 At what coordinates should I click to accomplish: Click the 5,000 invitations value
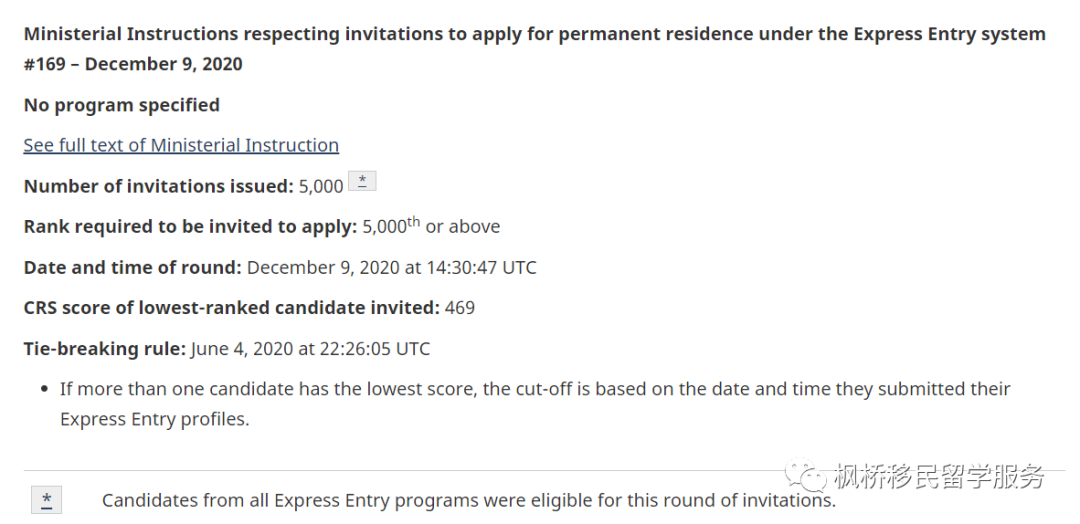point(321,187)
